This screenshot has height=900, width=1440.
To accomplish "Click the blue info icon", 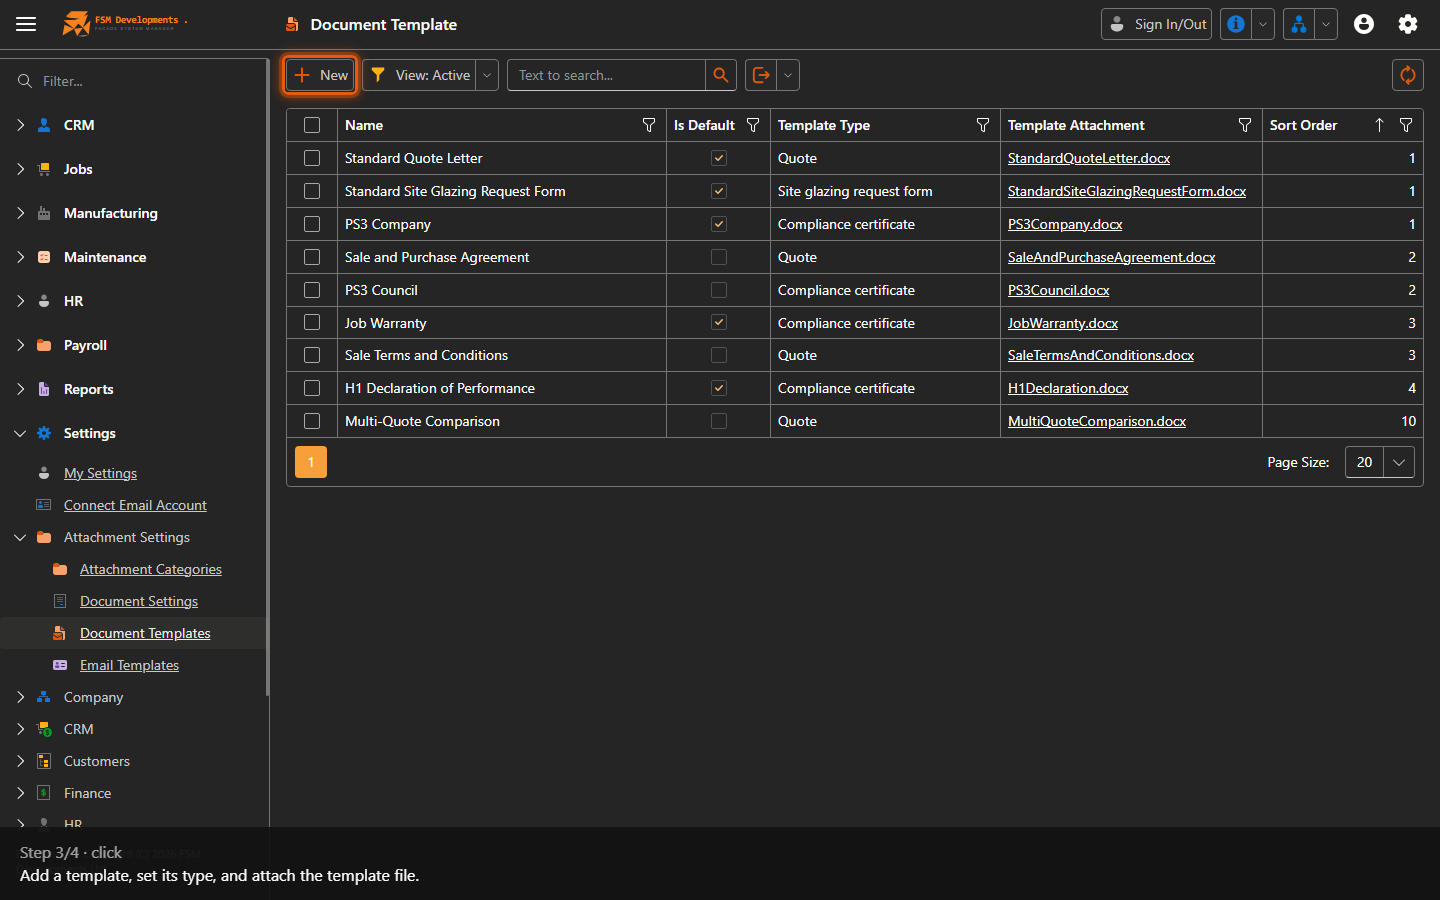I will 1236,24.
